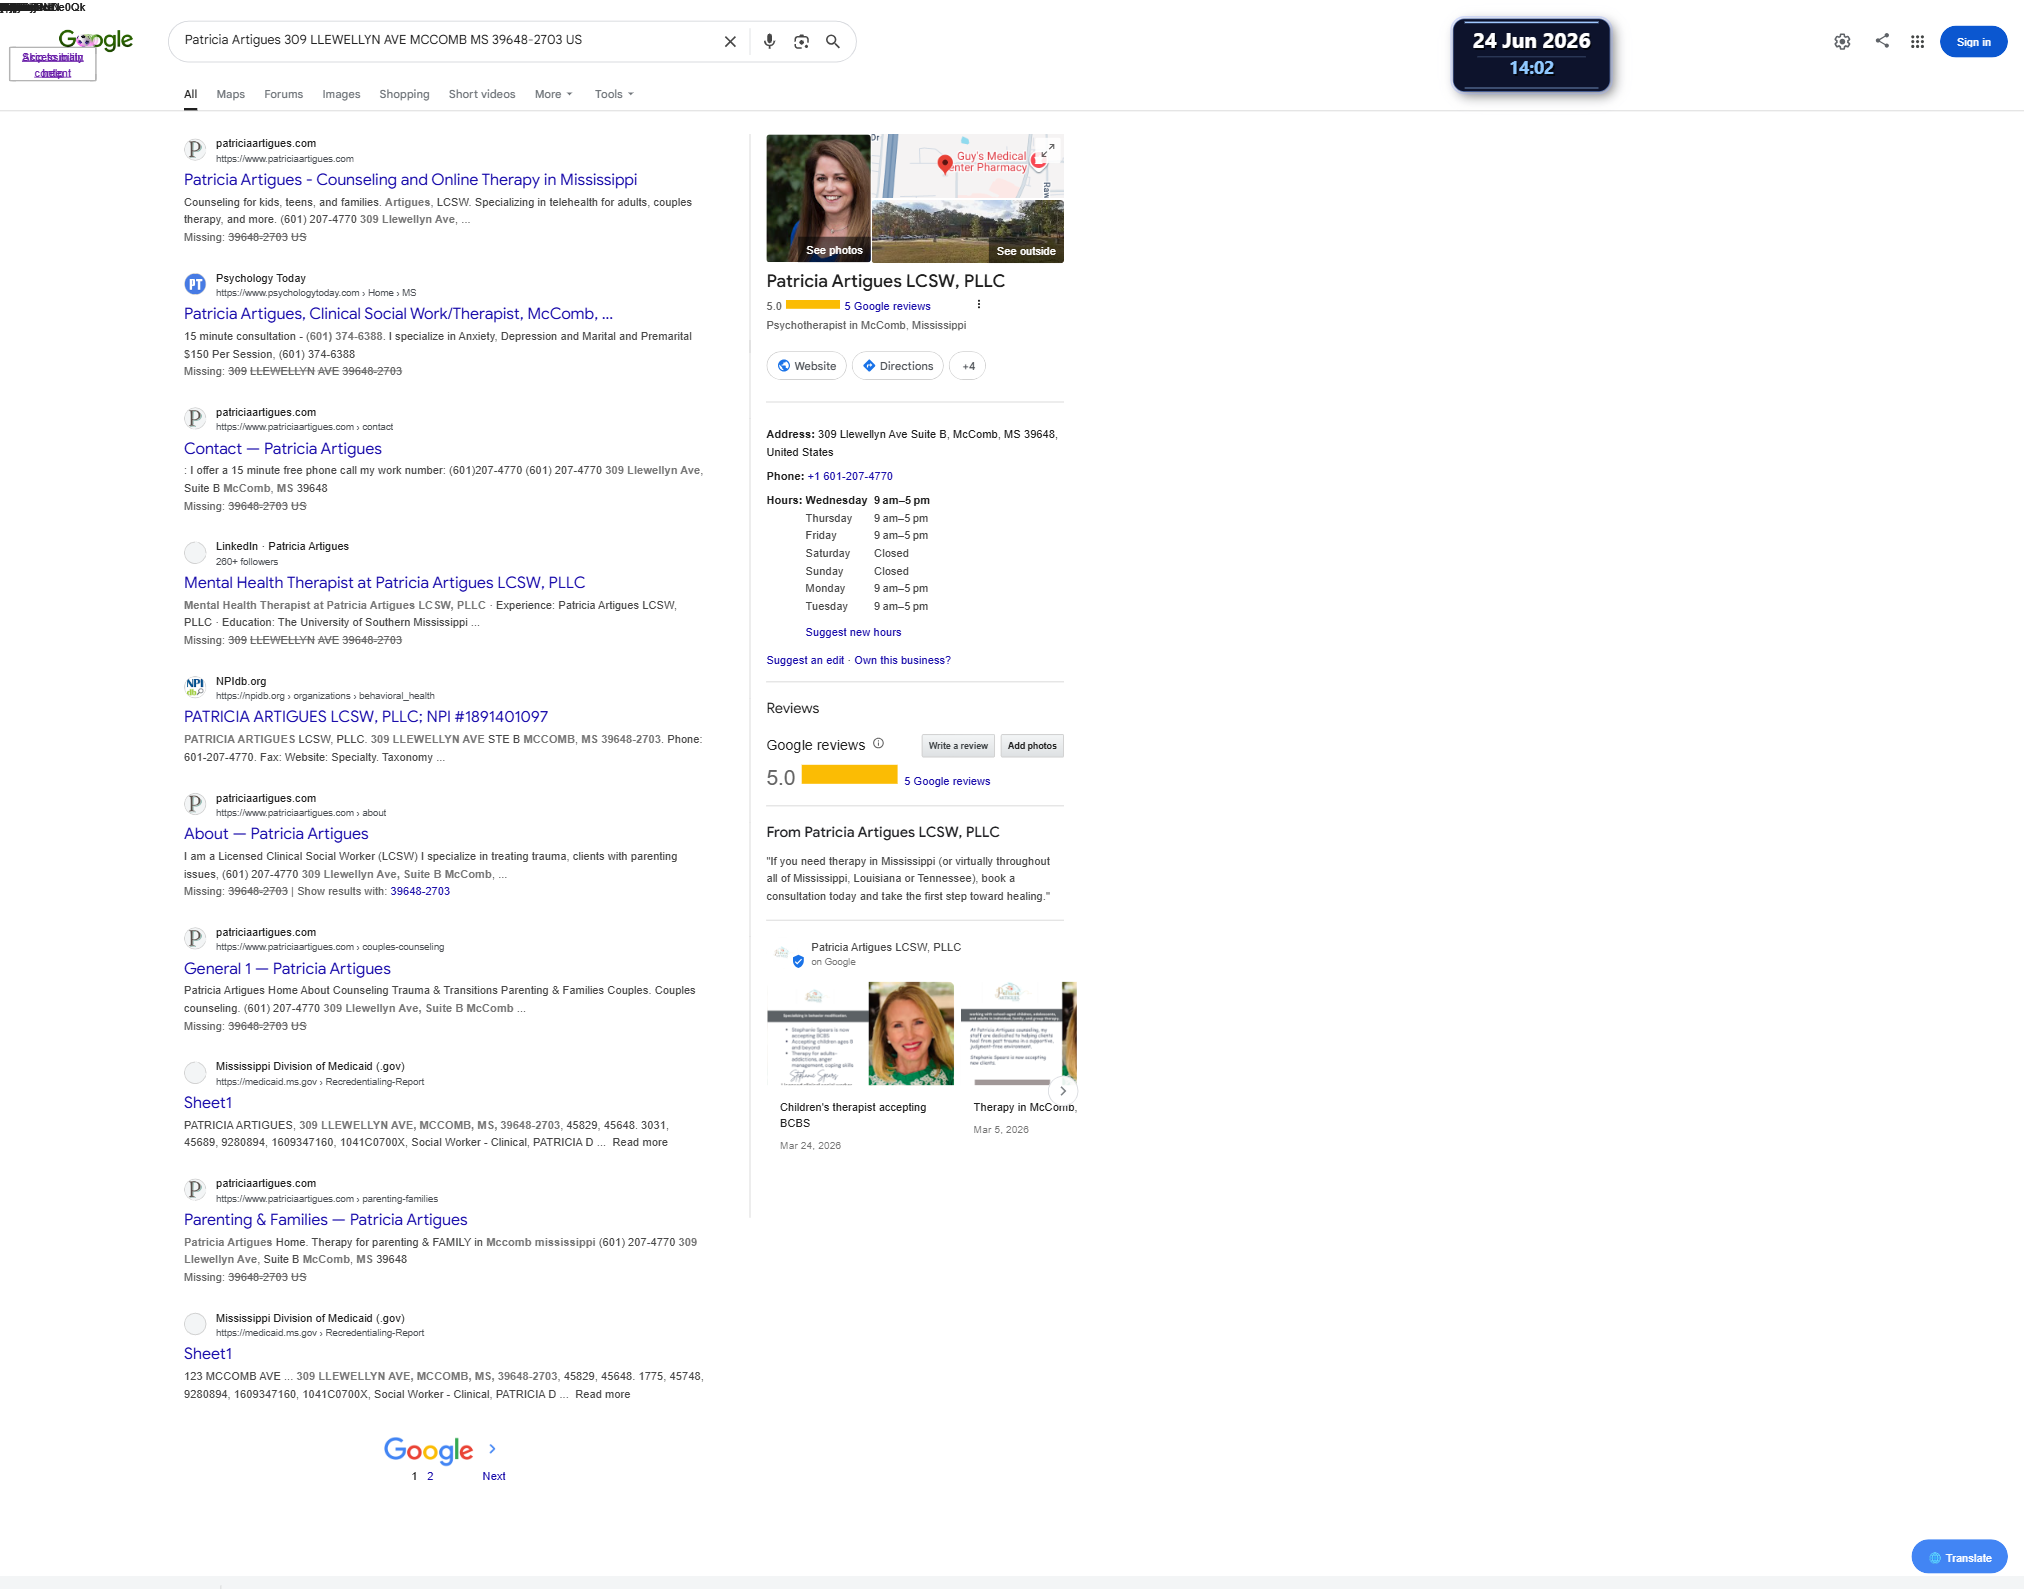
Task: Open the Parenting & Families result
Action: click(326, 1220)
